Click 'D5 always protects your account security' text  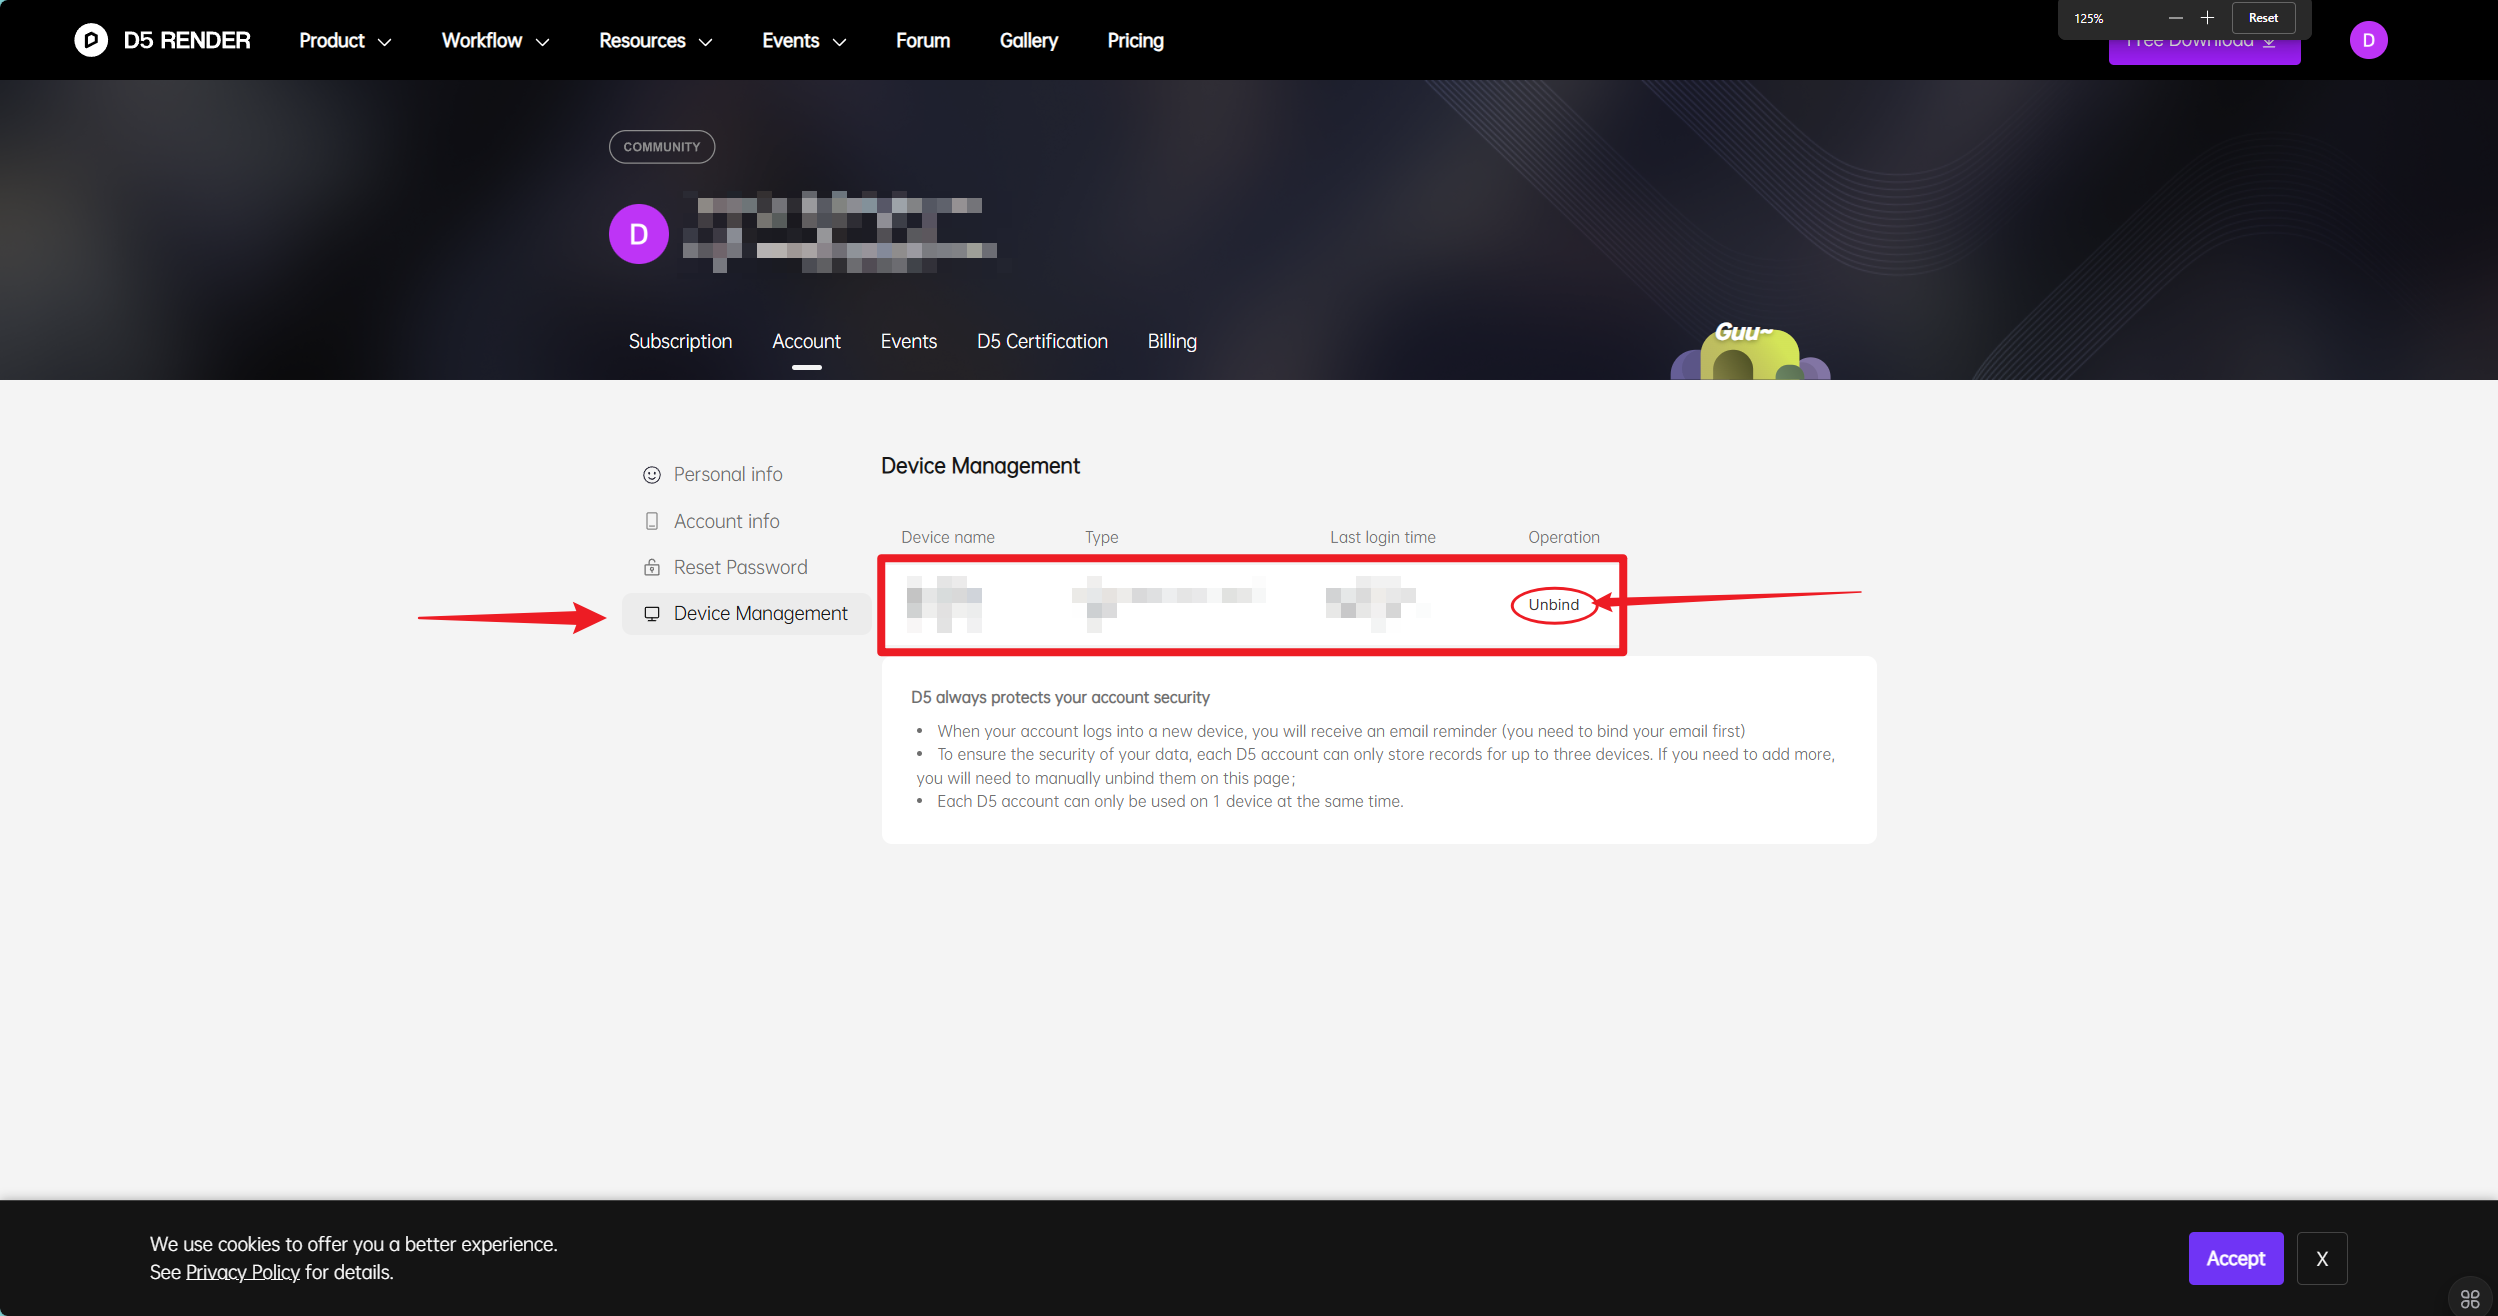(1060, 697)
